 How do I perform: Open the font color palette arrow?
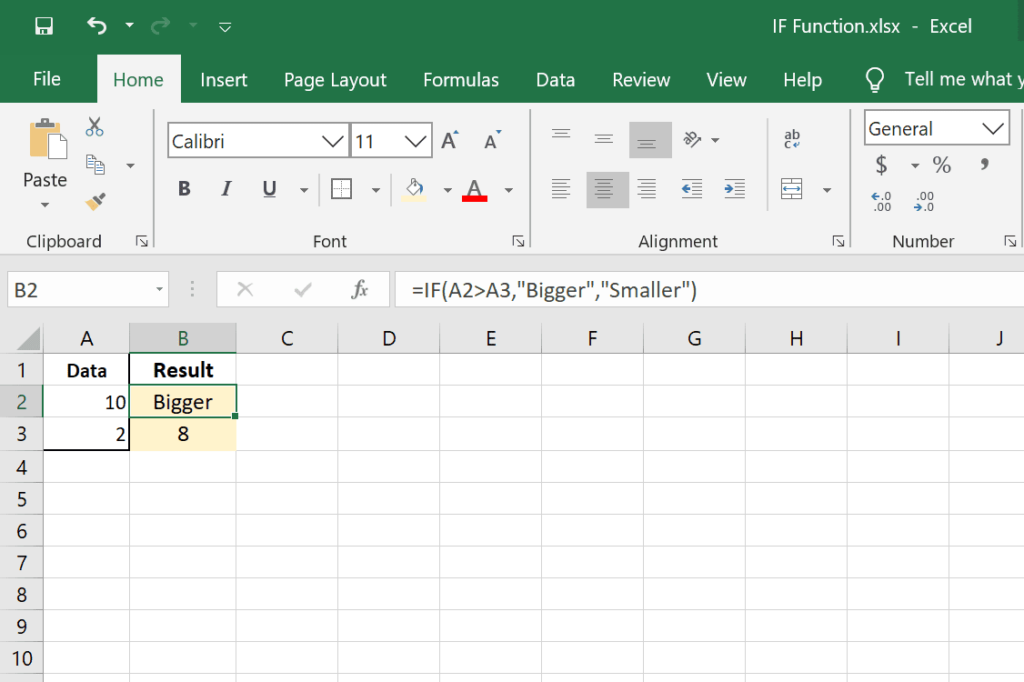click(509, 191)
